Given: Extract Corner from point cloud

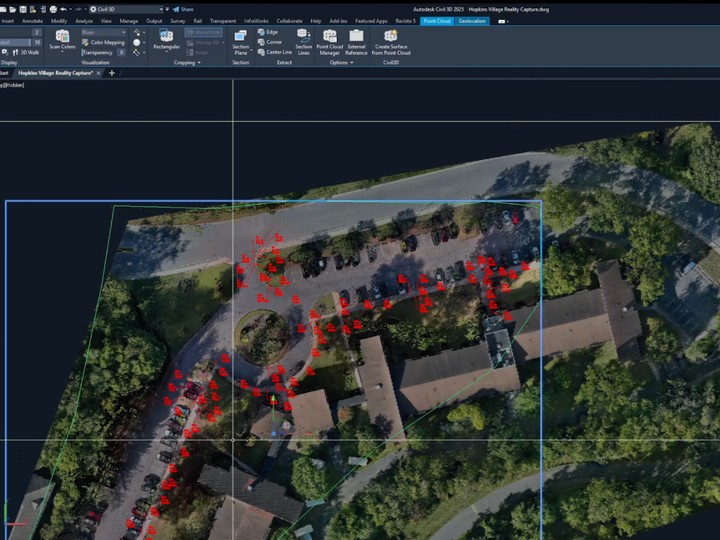Looking at the screenshot, I should pos(270,42).
